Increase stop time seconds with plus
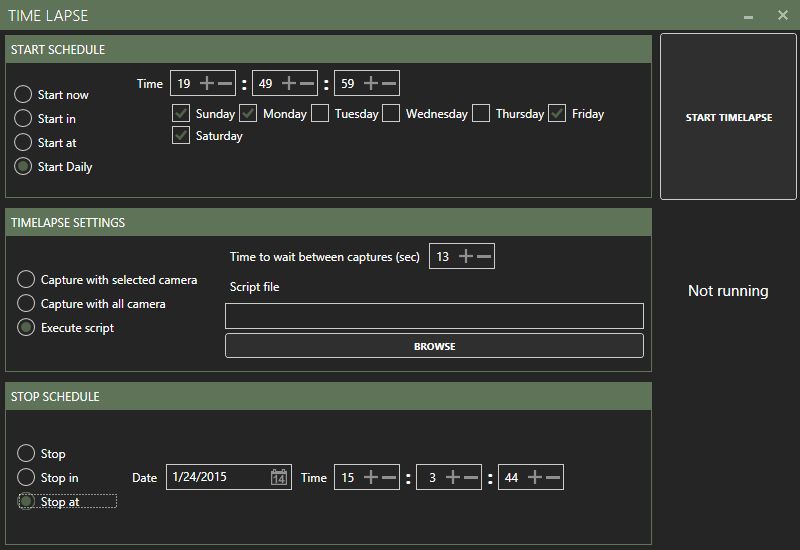The height and width of the screenshot is (550, 800). point(535,477)
